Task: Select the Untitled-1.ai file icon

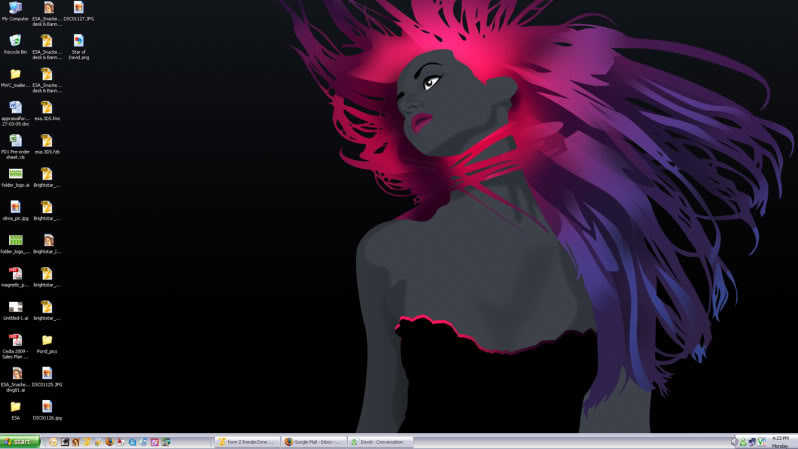Action: pyautogui.click(x=15, y=311)
